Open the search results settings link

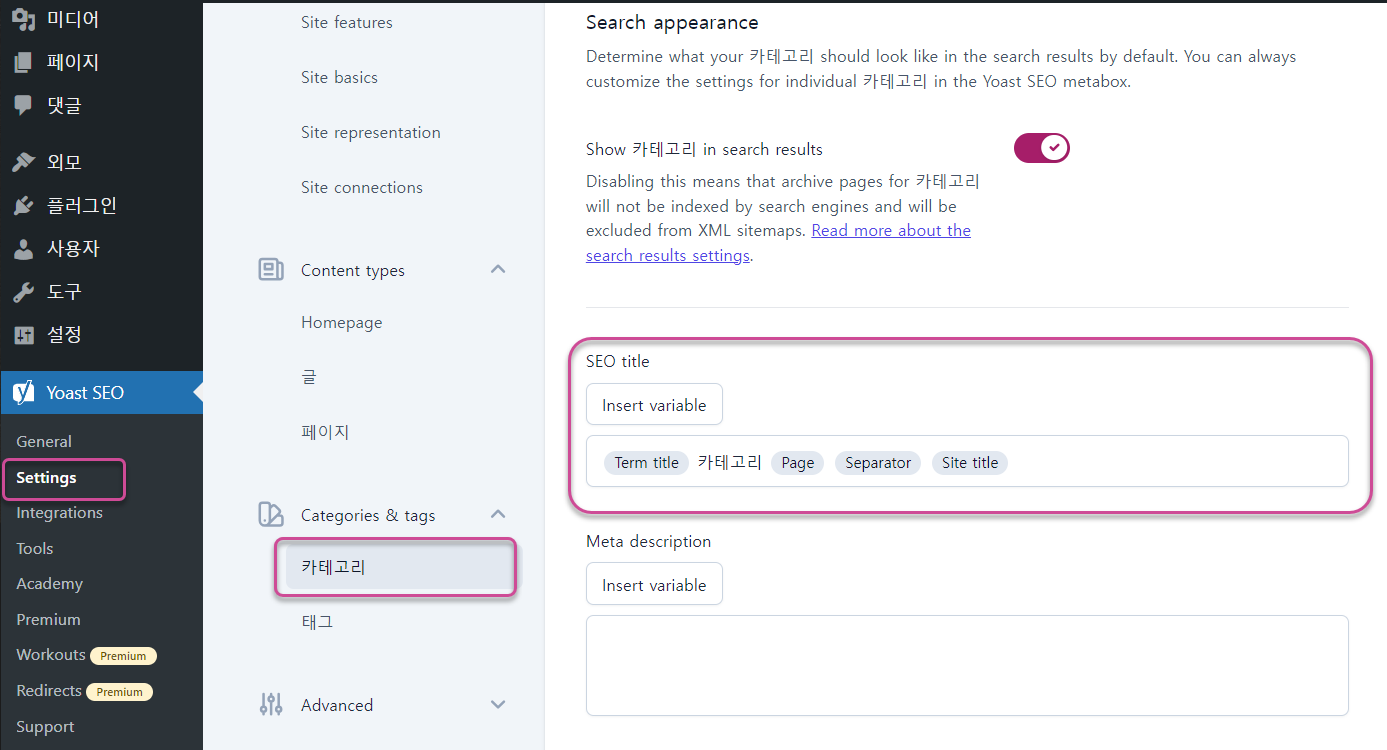(x=667, y=254)
